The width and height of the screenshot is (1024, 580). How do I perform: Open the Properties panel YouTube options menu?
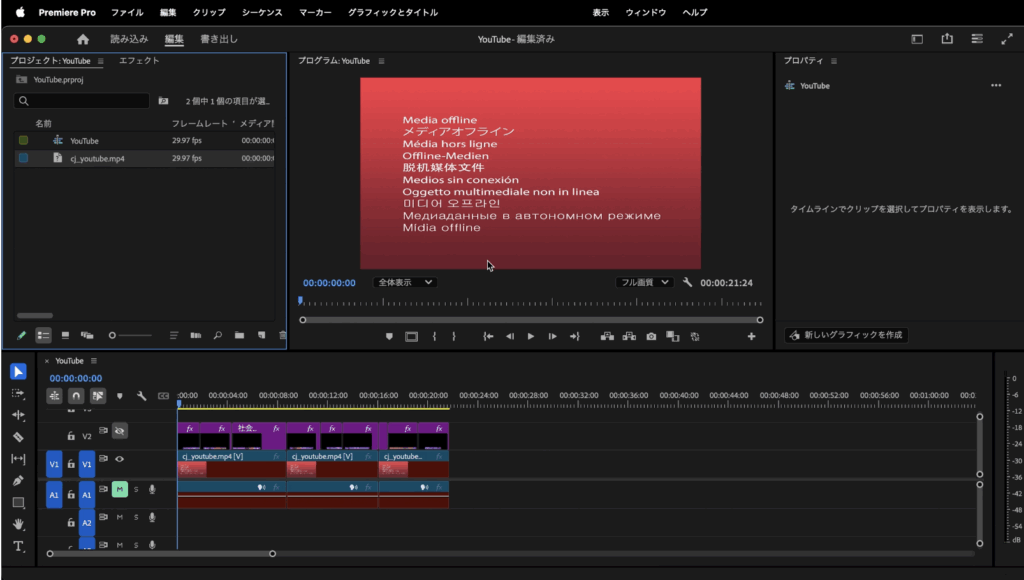point(995,86)
